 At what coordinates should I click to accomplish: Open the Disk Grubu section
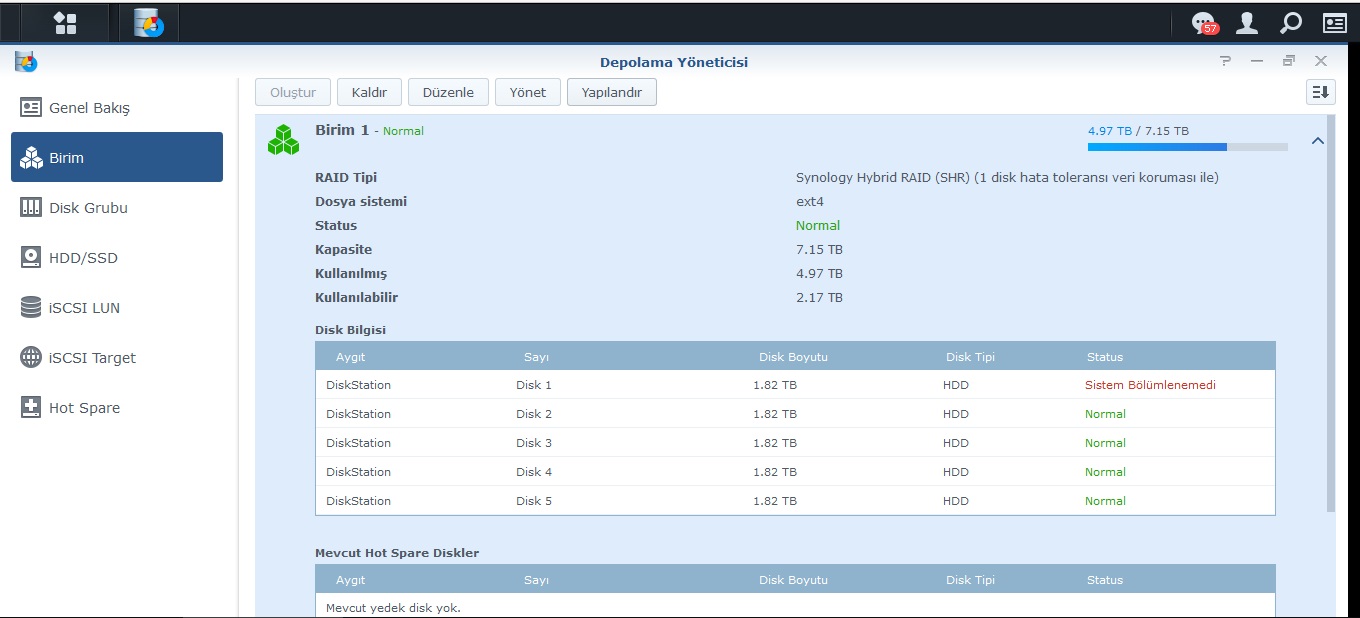coord(117,208)
